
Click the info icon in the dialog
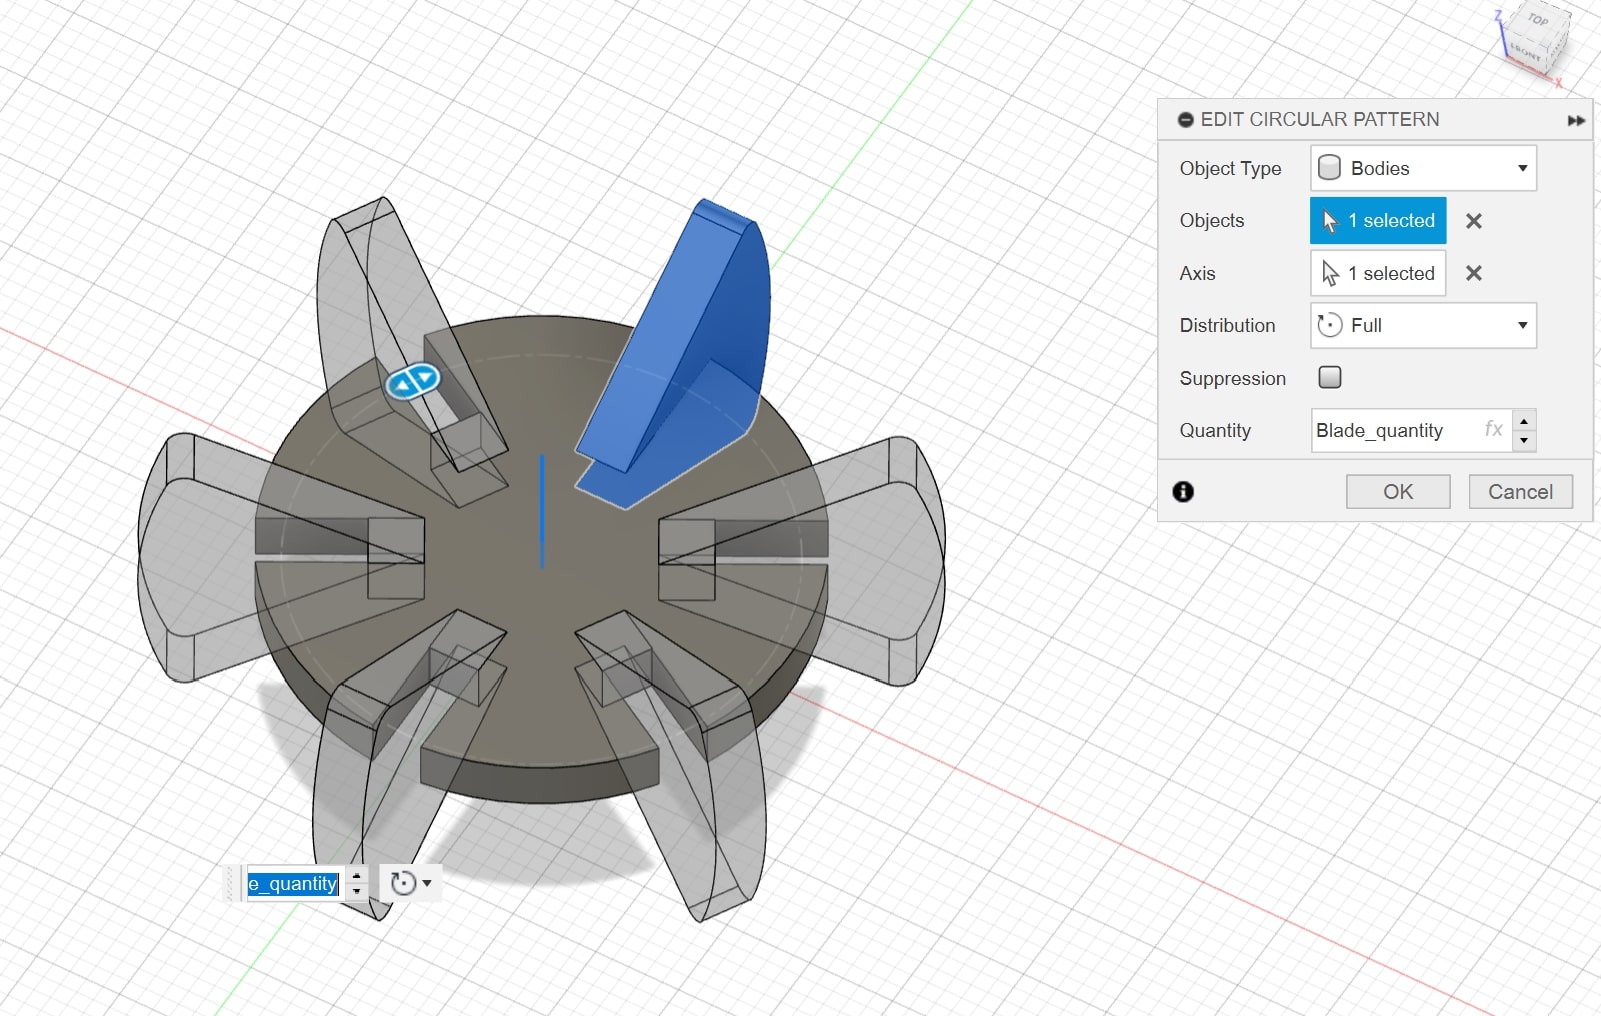click(x=1183, y=491)
